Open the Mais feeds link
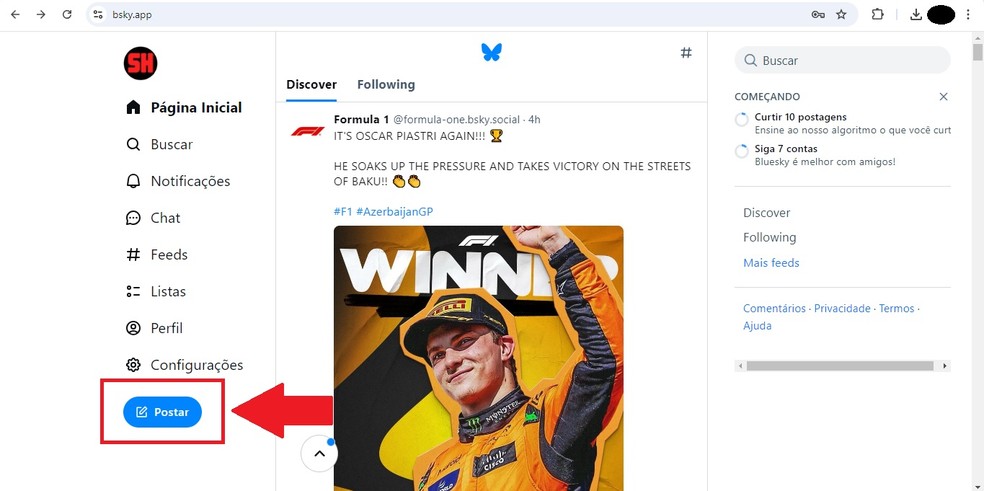 (x=771, y=263)
